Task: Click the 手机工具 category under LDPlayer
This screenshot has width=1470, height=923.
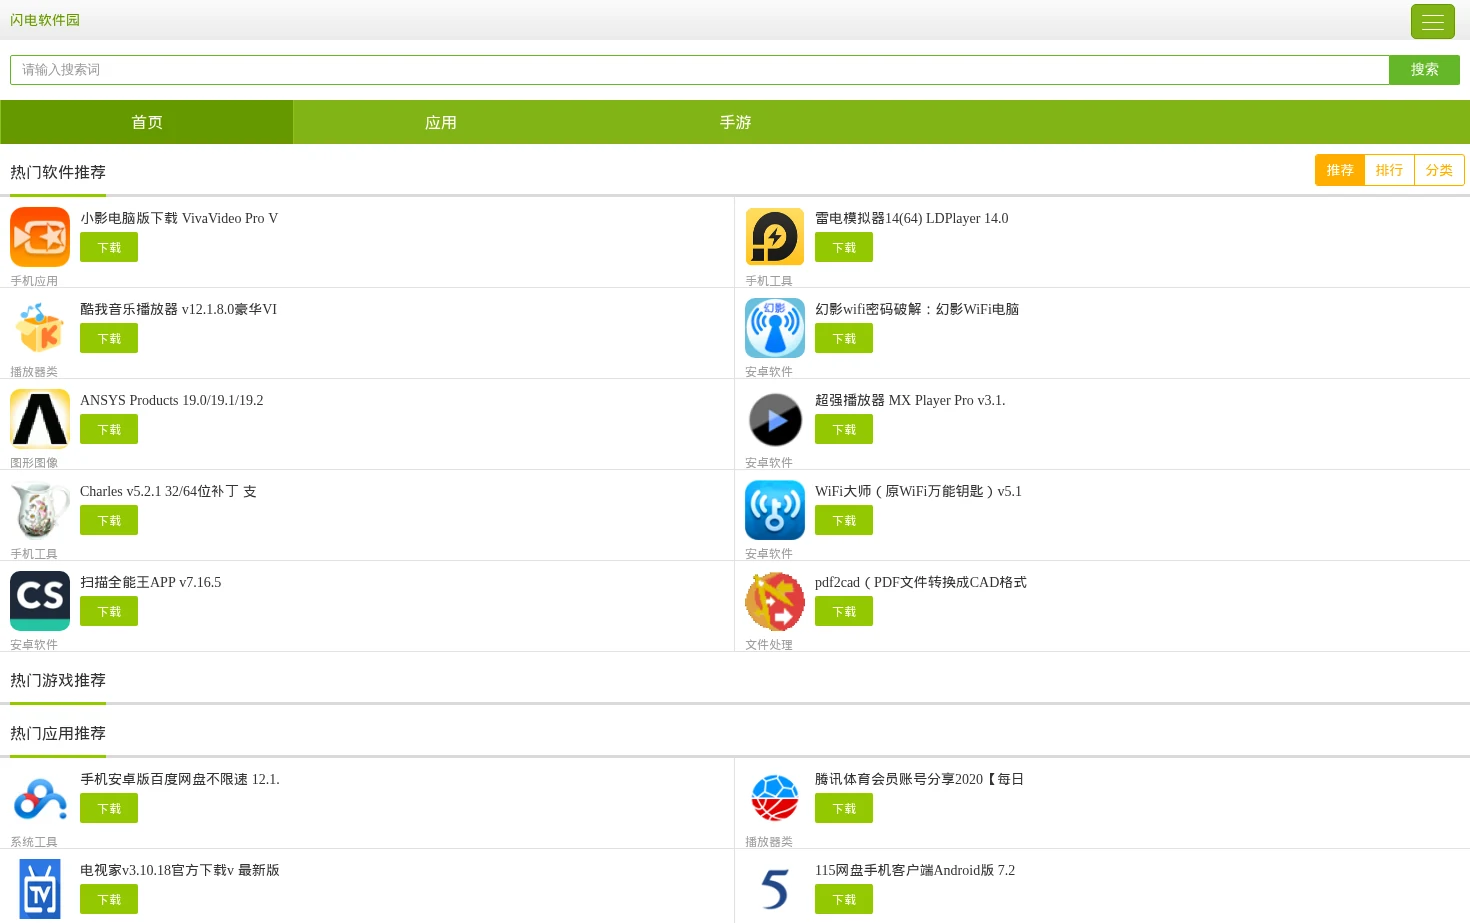Action: 769,281
